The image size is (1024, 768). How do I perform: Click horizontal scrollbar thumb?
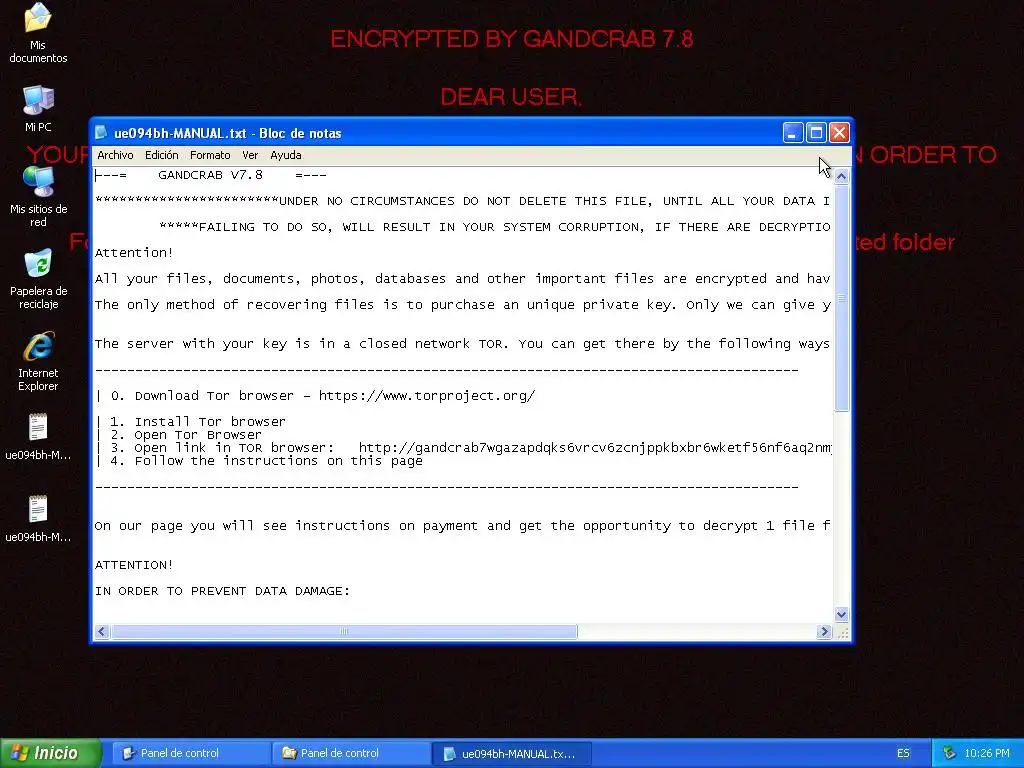click(x=344, y=632)
